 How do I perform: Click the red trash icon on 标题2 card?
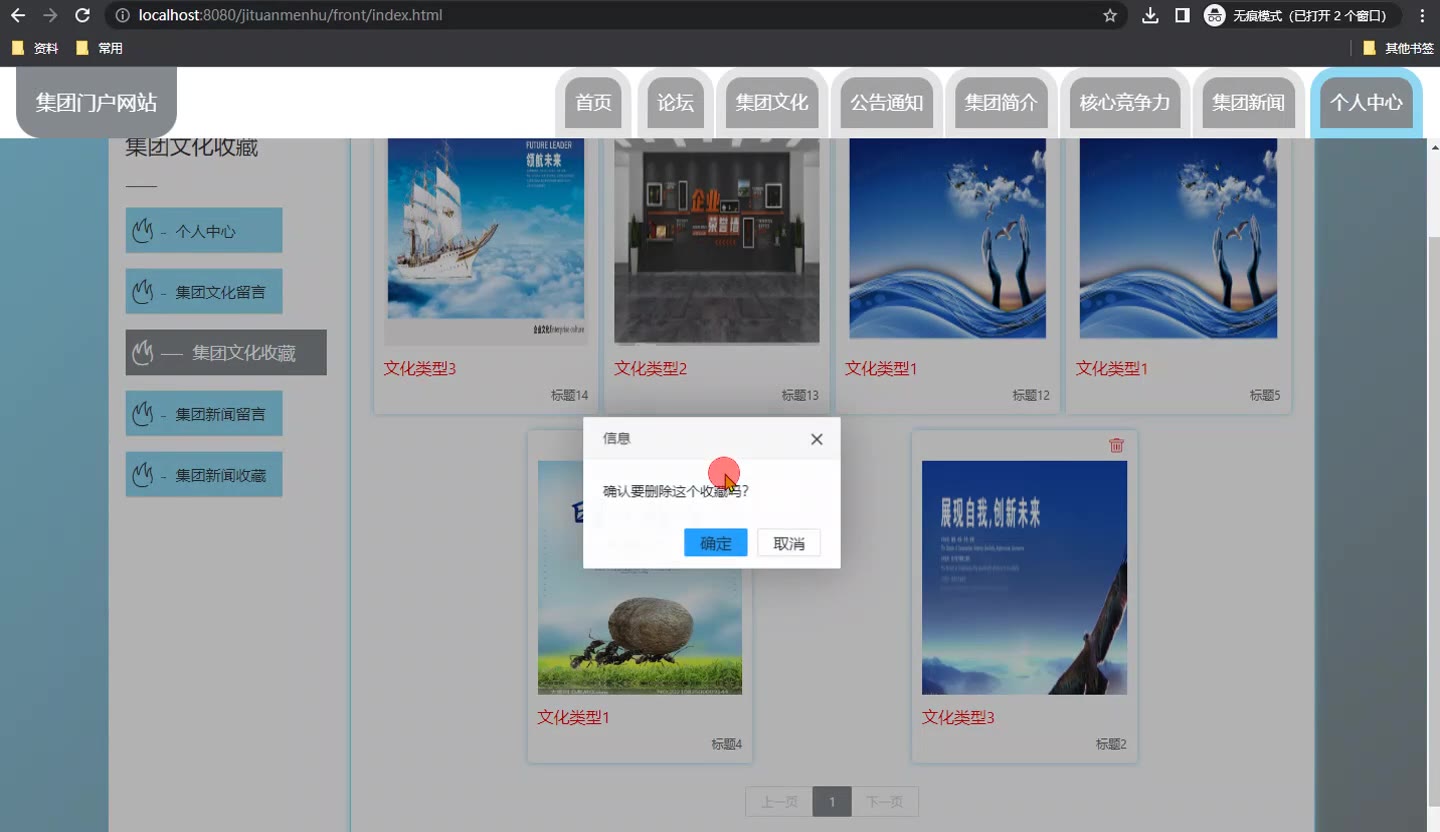click(x=1116, y=445)
